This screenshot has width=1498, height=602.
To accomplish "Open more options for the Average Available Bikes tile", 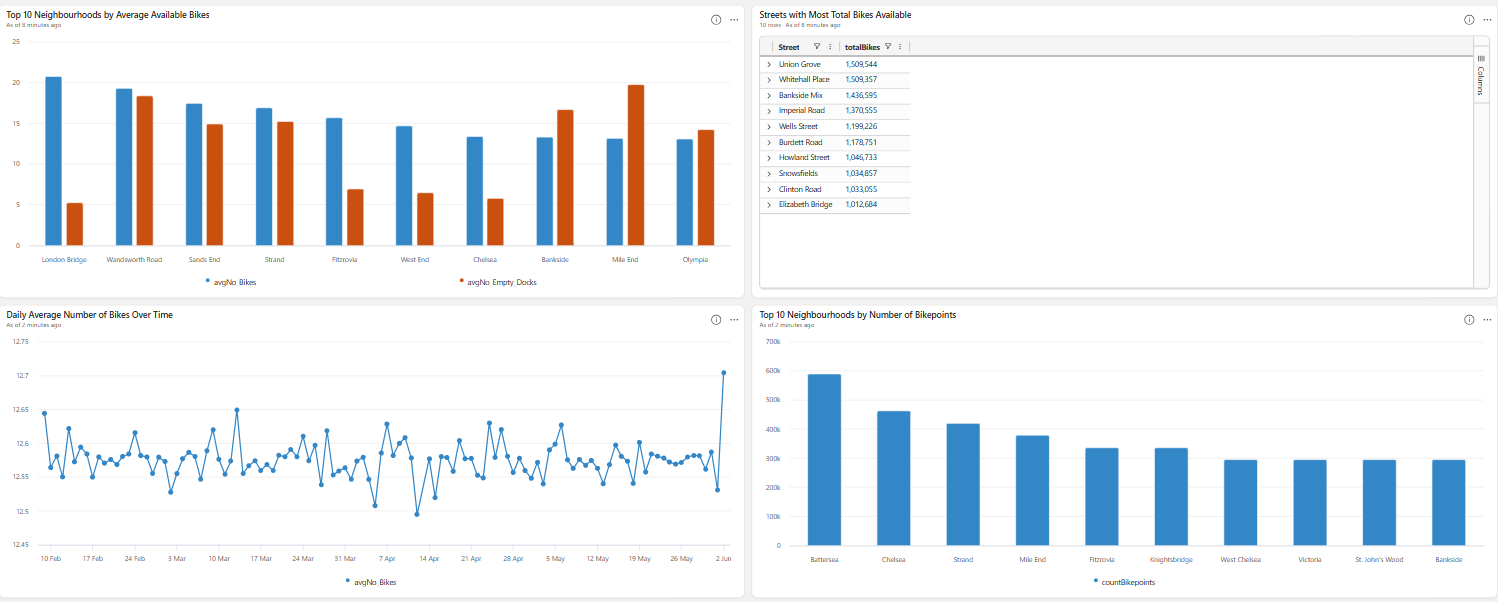I will point(734,20).
